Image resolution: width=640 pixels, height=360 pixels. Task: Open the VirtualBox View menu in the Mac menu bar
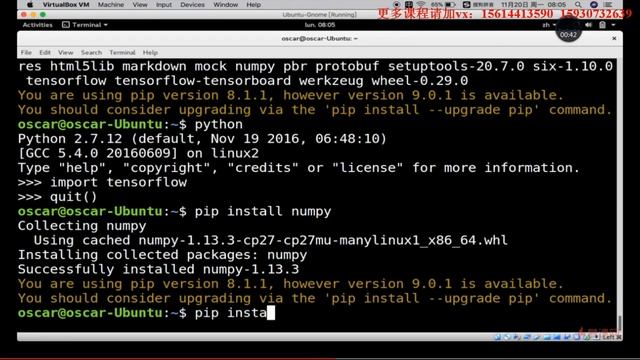[140, 4]
